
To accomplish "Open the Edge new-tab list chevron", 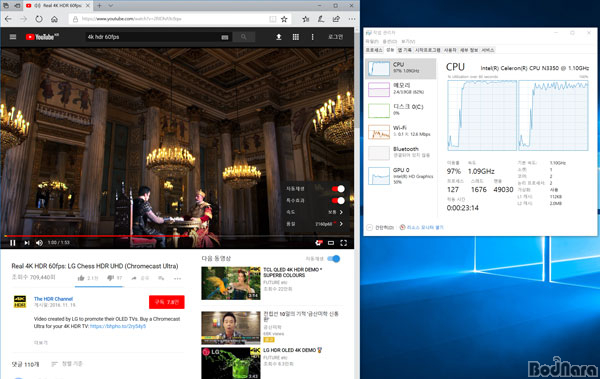I will [111, 6].
